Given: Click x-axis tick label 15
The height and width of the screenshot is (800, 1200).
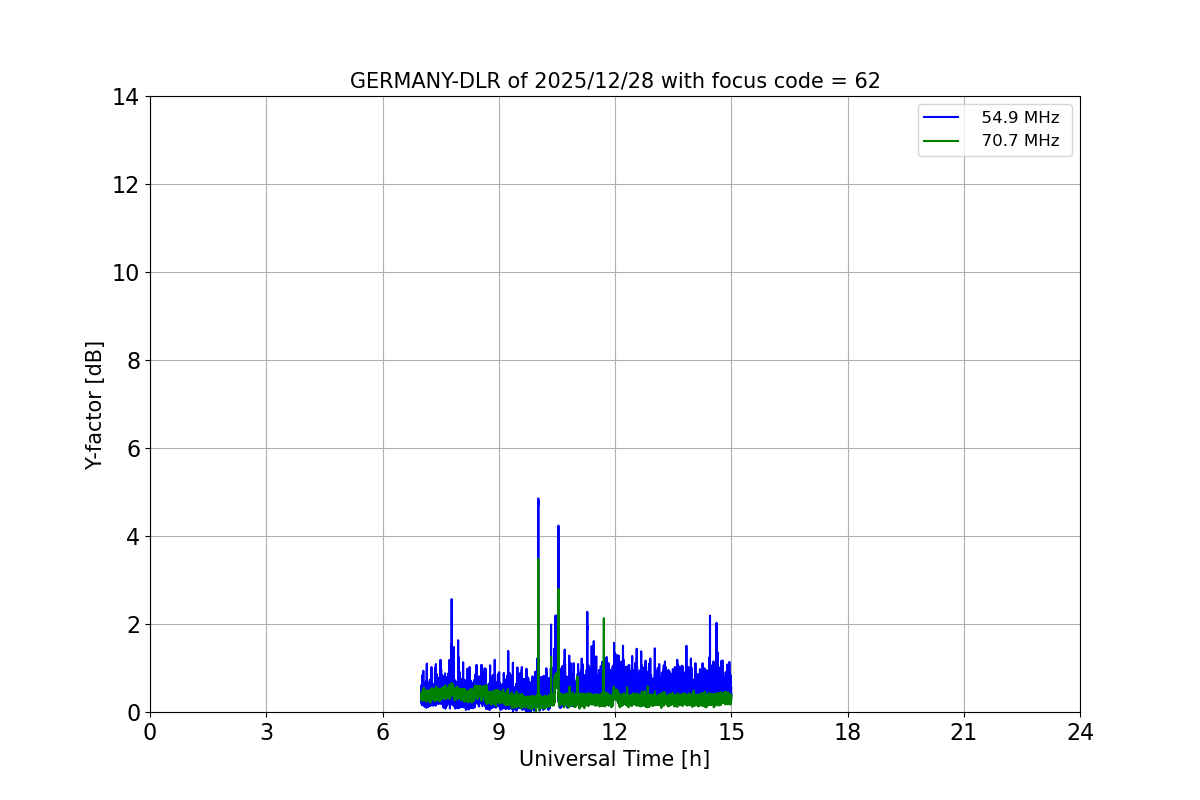Looking at the screenshot, I should point(731,732).
